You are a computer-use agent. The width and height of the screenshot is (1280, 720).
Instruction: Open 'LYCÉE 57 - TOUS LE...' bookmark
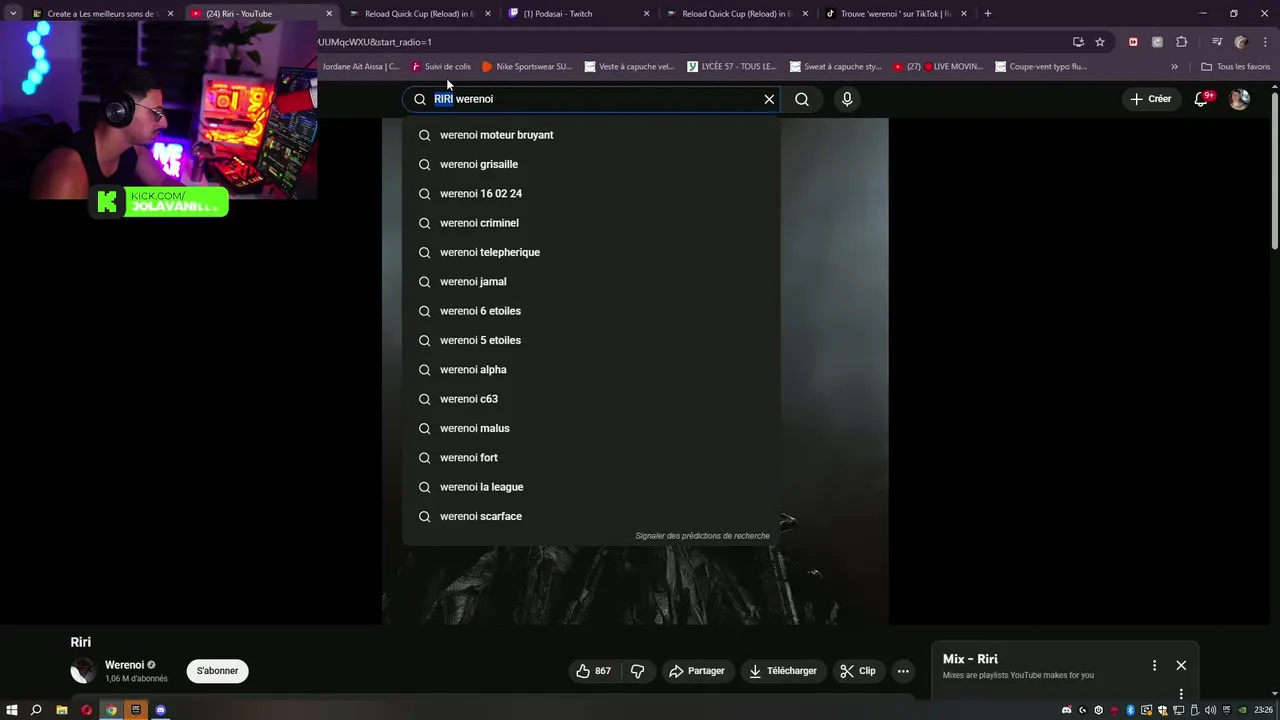click(x=732, y=67)
